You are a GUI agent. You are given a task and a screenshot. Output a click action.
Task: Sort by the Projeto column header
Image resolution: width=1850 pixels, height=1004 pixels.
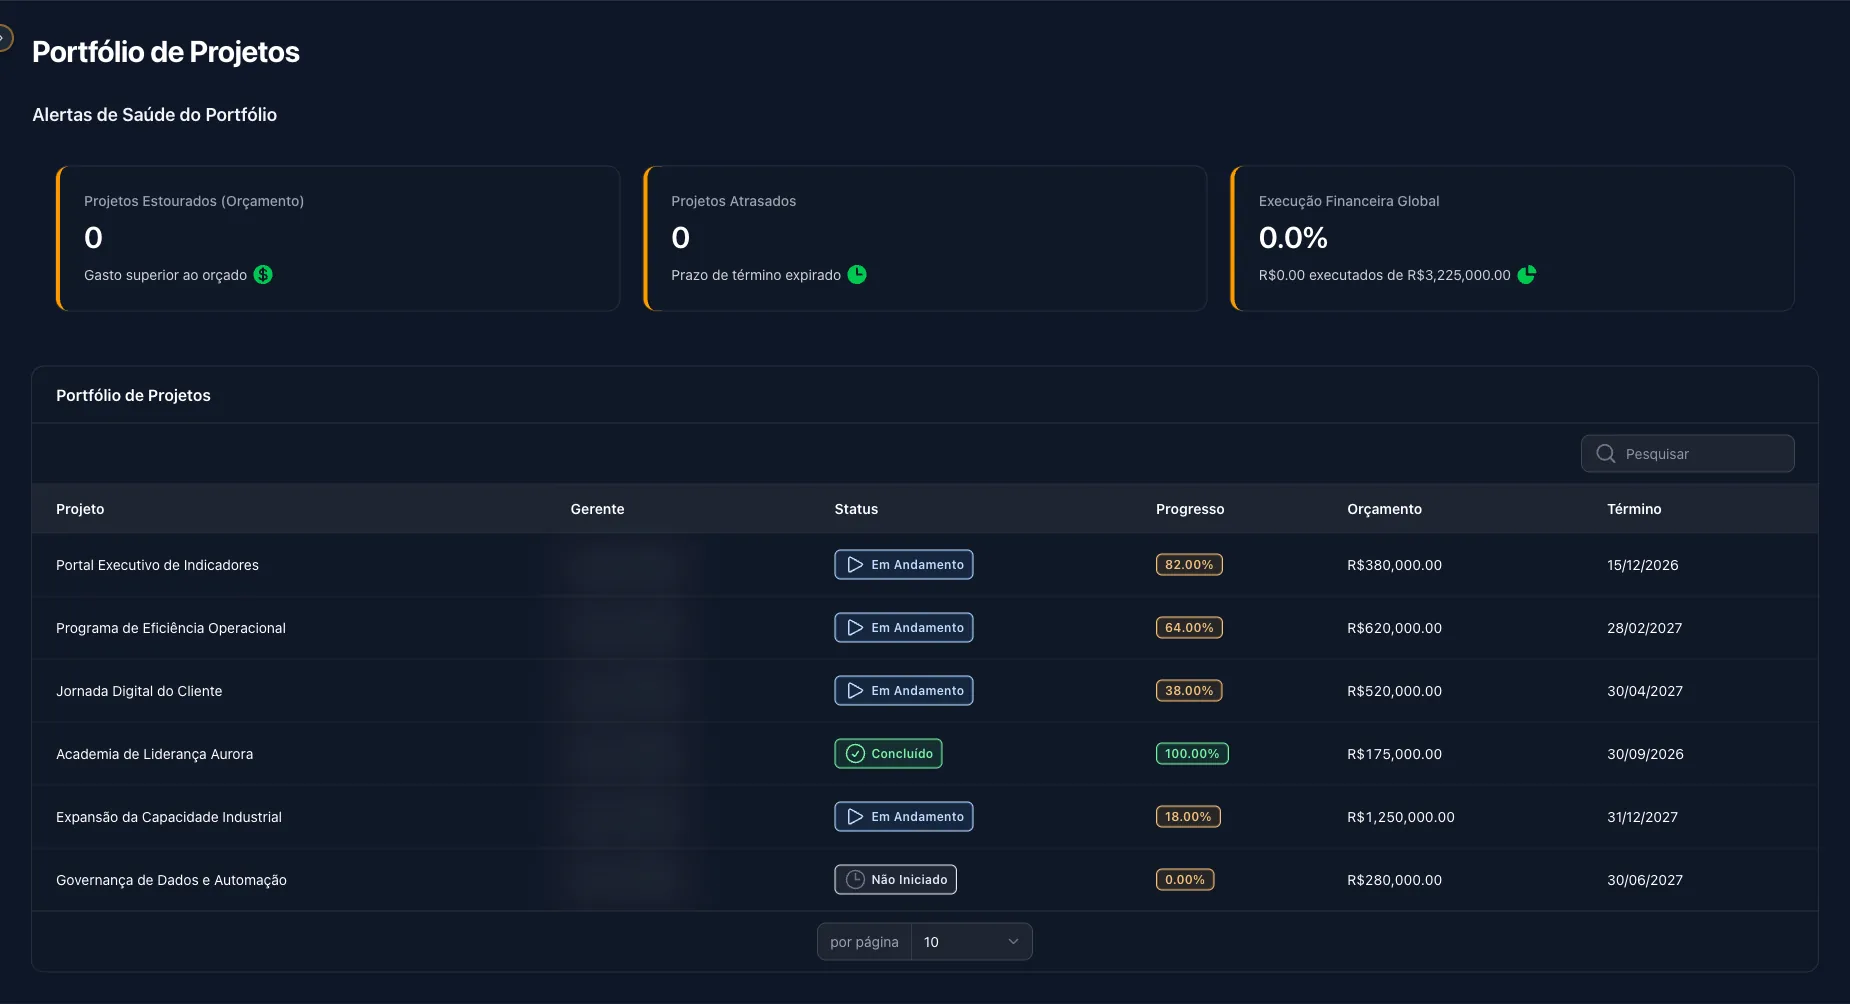coord(80,509)
